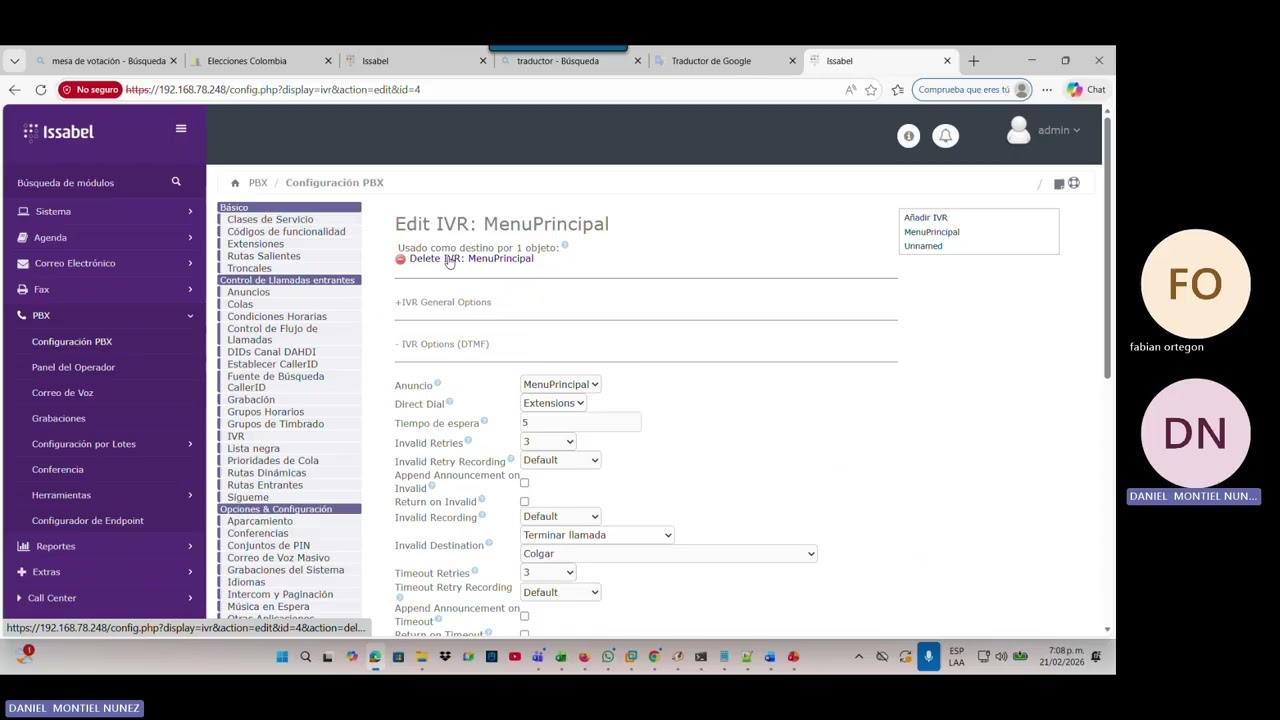Open the read aloud icon in address bar
This screenshot has height=720, width=1280.
[850, 90]
